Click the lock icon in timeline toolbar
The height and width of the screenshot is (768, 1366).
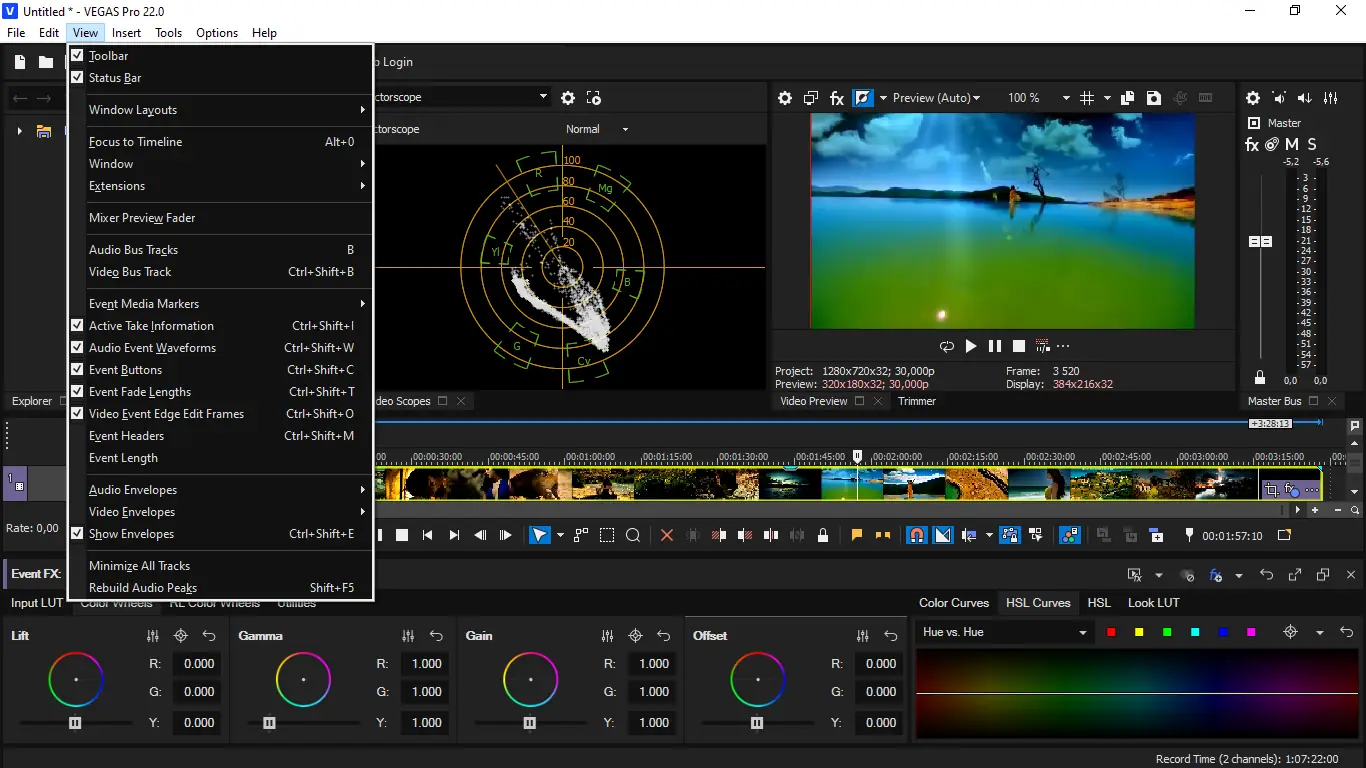click(x=823, y=535)
